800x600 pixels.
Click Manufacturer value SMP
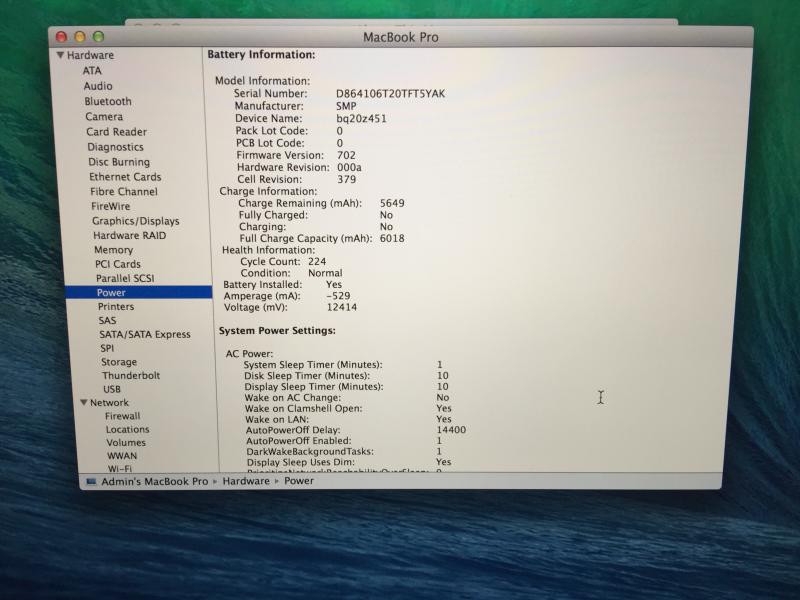coord(346,106)
